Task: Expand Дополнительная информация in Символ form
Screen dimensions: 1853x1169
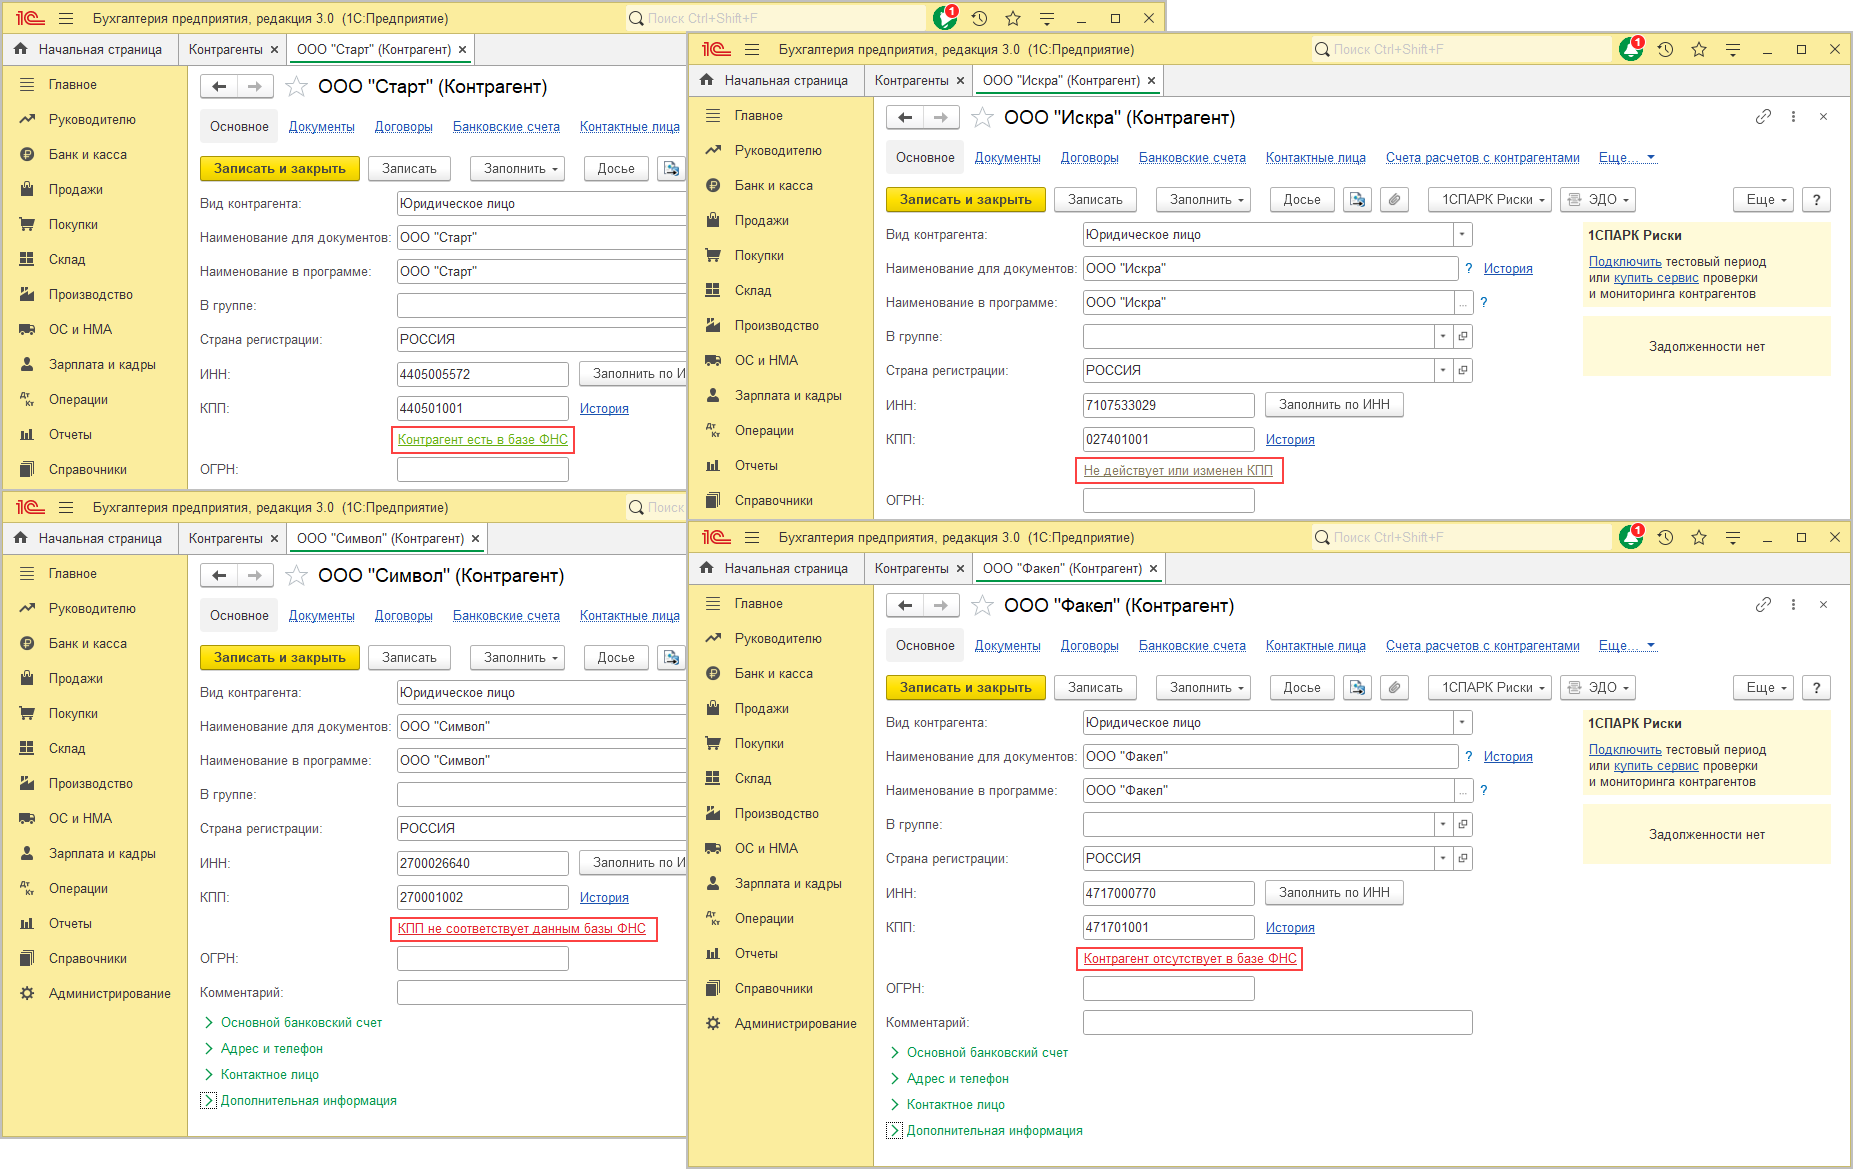Action: [308, 1101]
